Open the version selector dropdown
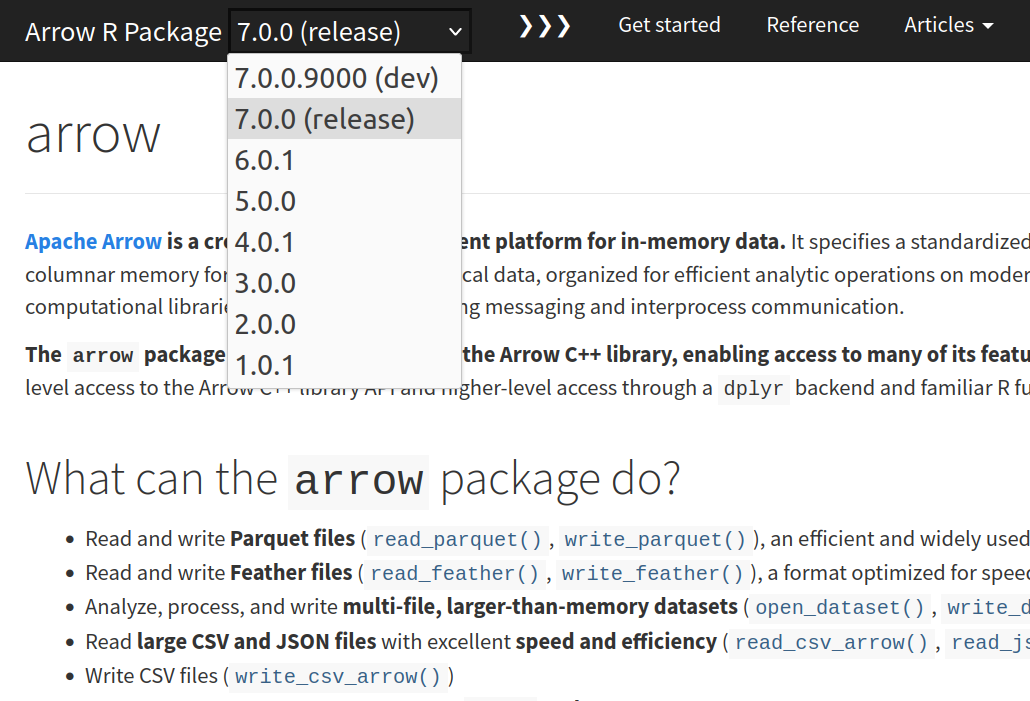This screenshot has width=1030, height=701. point(349,32)
